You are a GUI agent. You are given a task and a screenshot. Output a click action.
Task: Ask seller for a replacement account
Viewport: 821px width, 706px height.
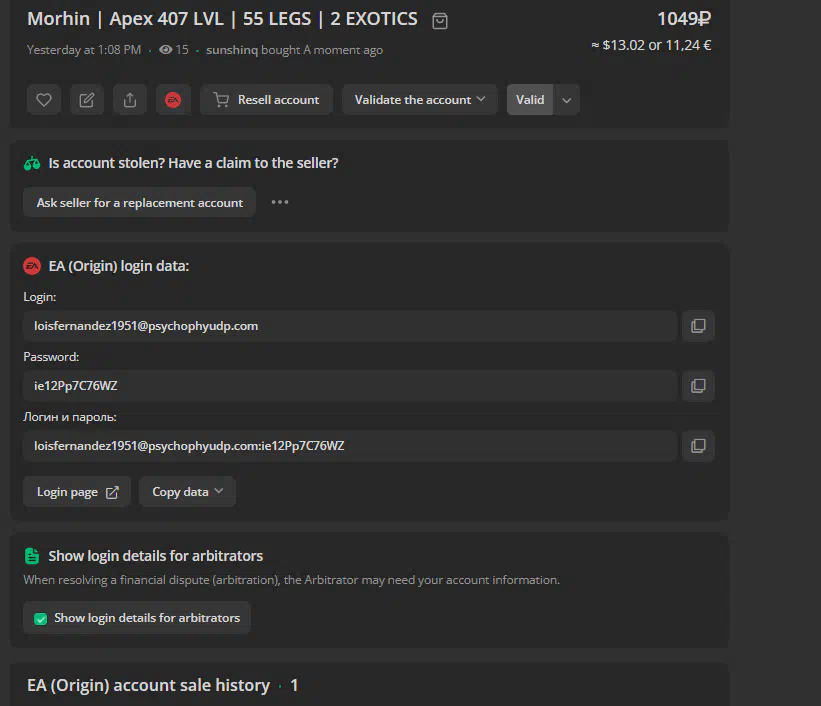(139, 203)
